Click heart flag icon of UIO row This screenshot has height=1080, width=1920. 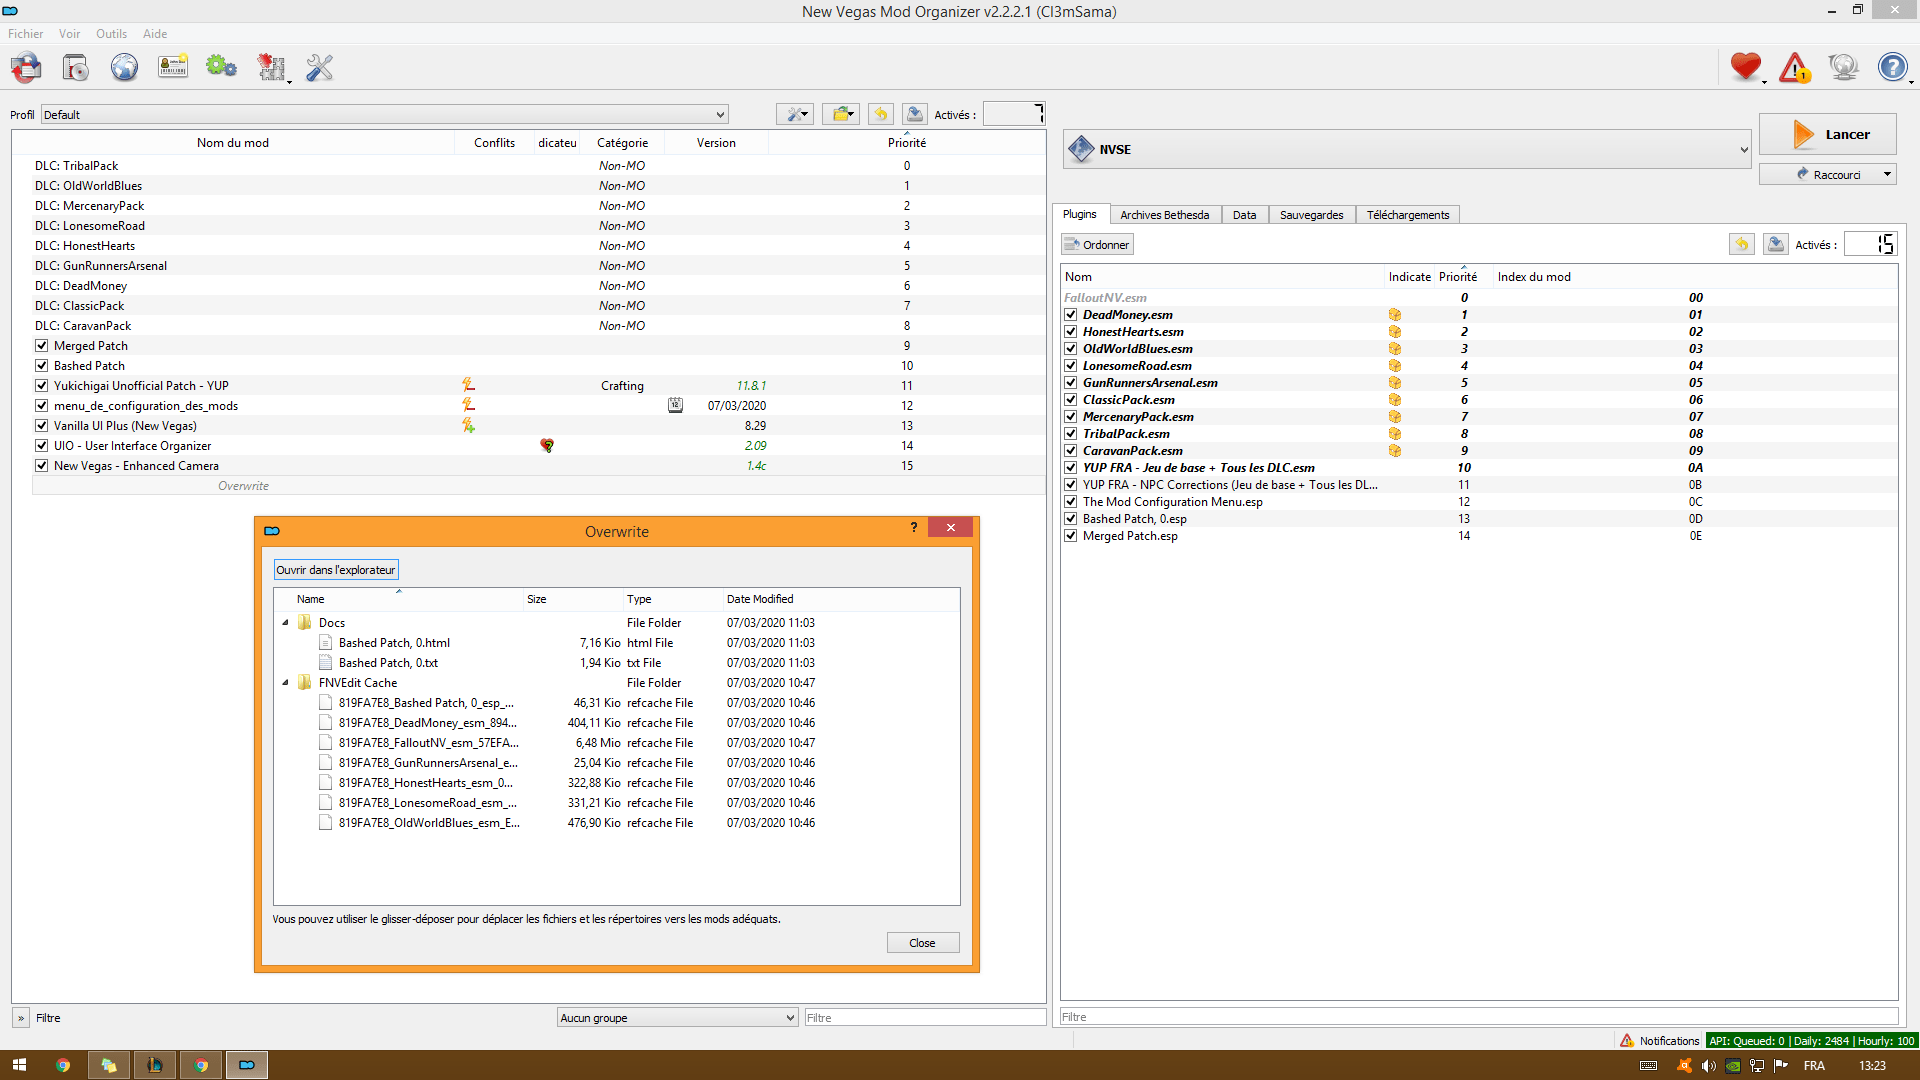pos(547,445)
